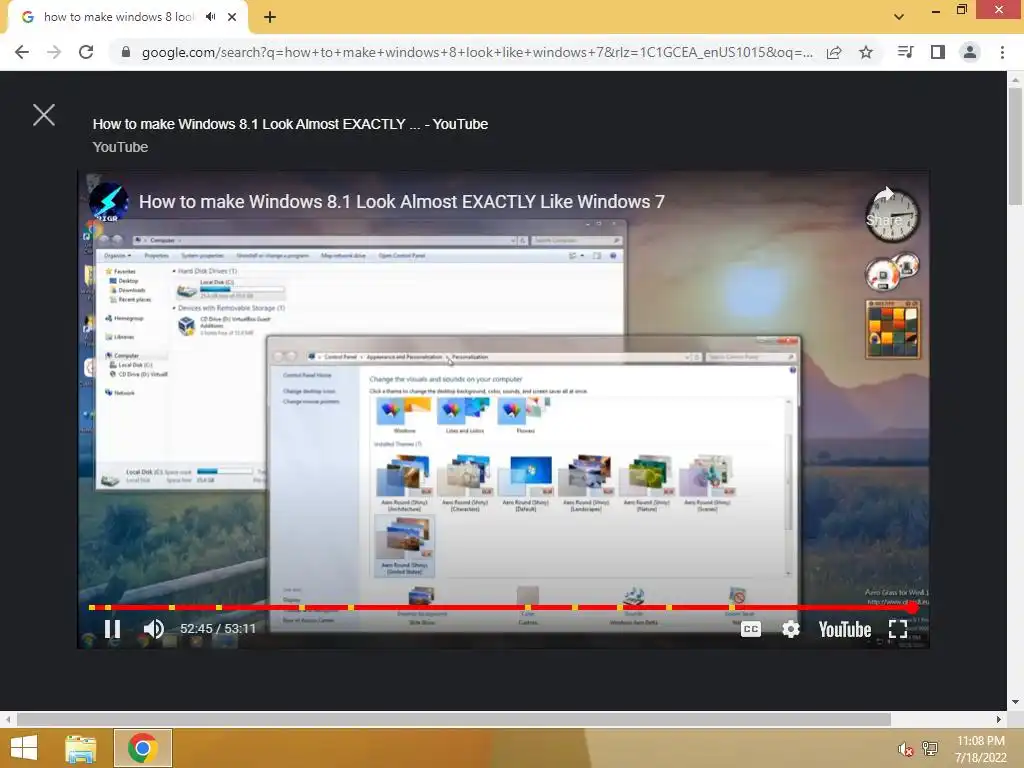Open the tab search chevron
This screenshot has height=768, width=1024.
pyautogui.click(x=899, y=17)
